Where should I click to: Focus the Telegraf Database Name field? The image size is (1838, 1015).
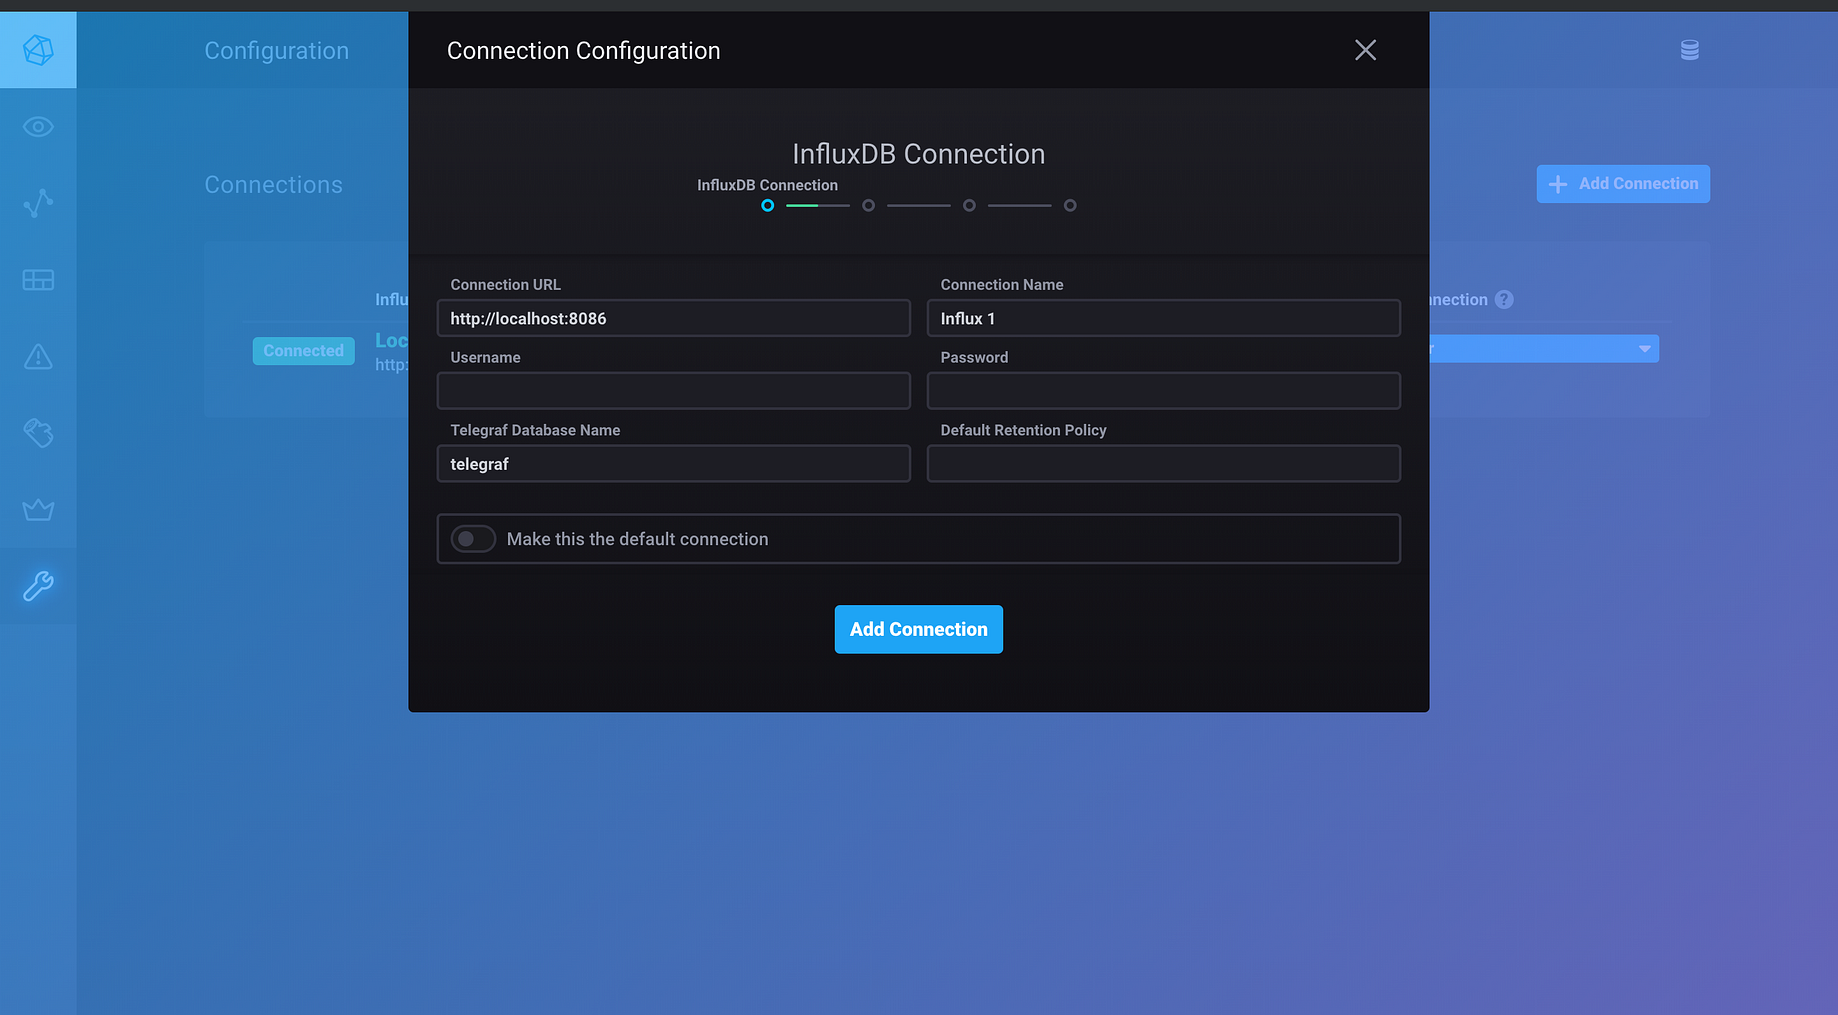[674, 464]
